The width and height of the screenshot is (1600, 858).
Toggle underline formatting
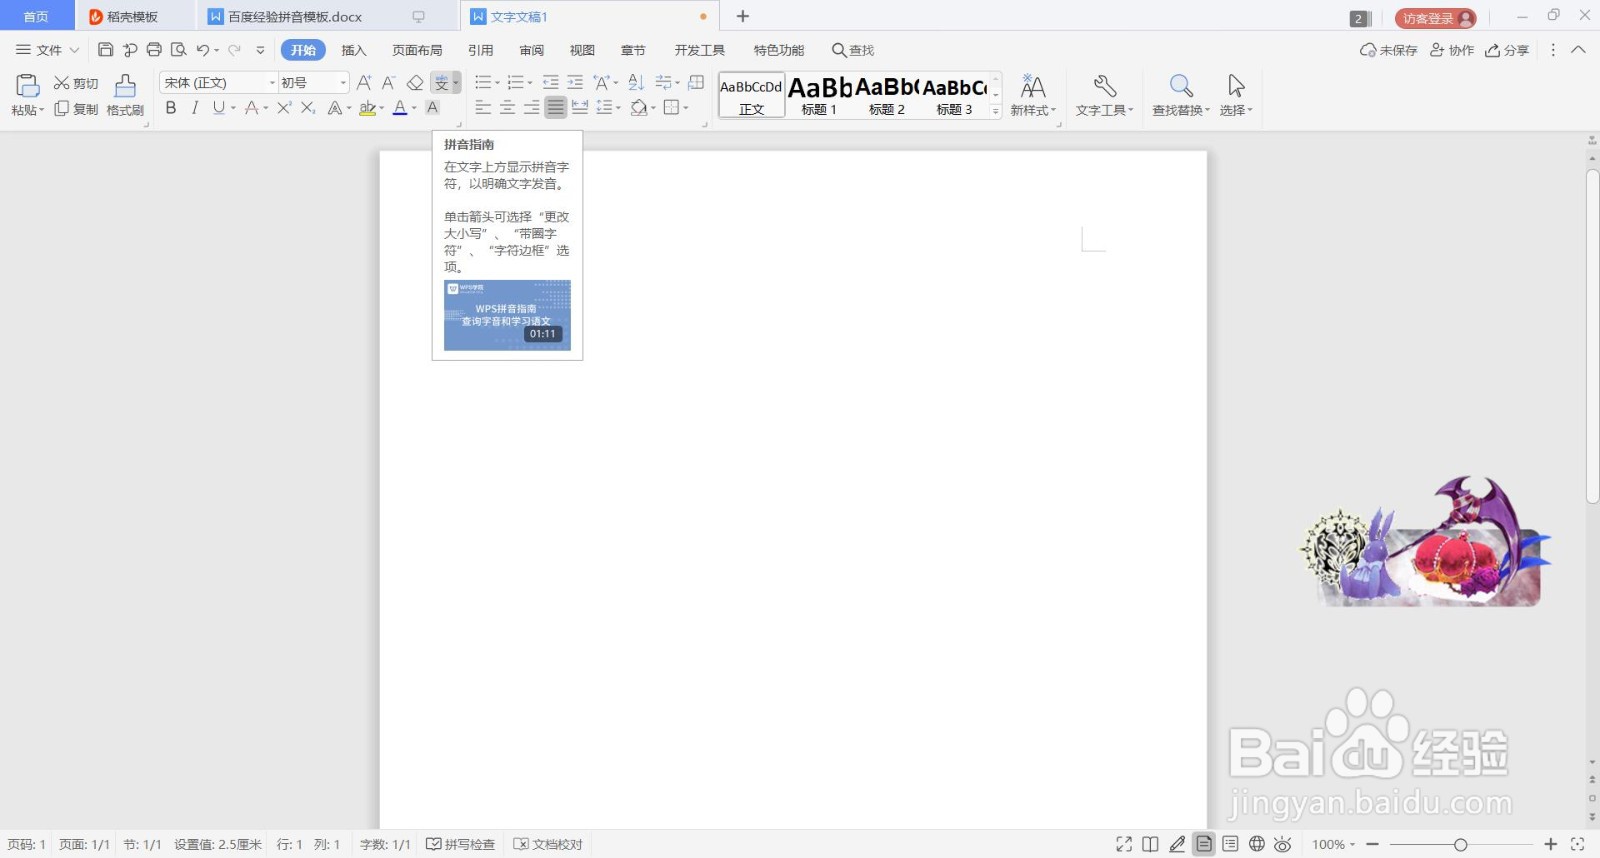(x=218, y=108)
